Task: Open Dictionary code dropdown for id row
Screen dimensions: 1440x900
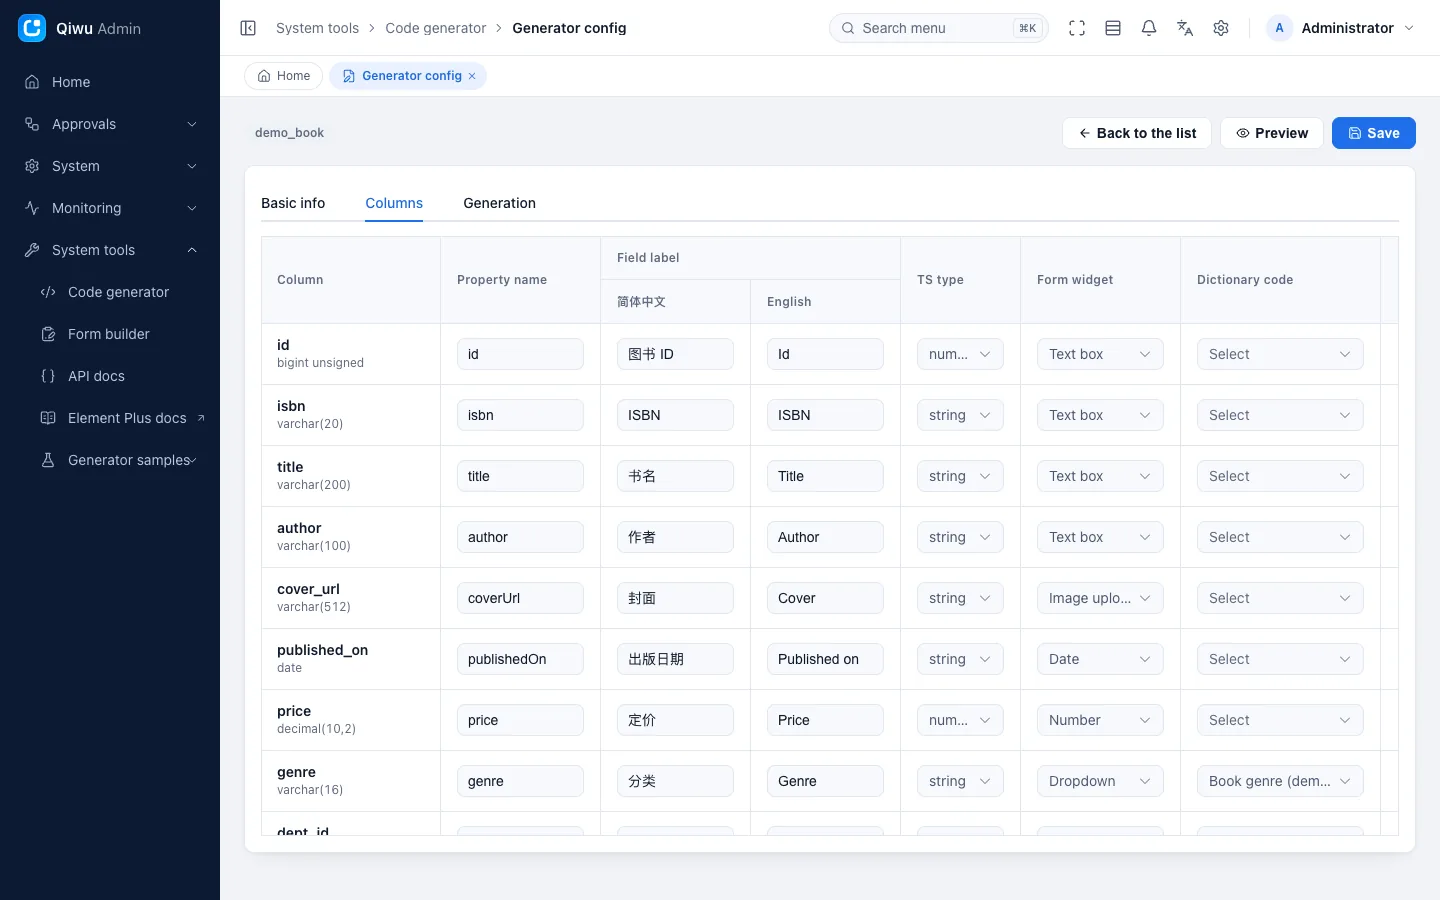Action: (1280, 354)
